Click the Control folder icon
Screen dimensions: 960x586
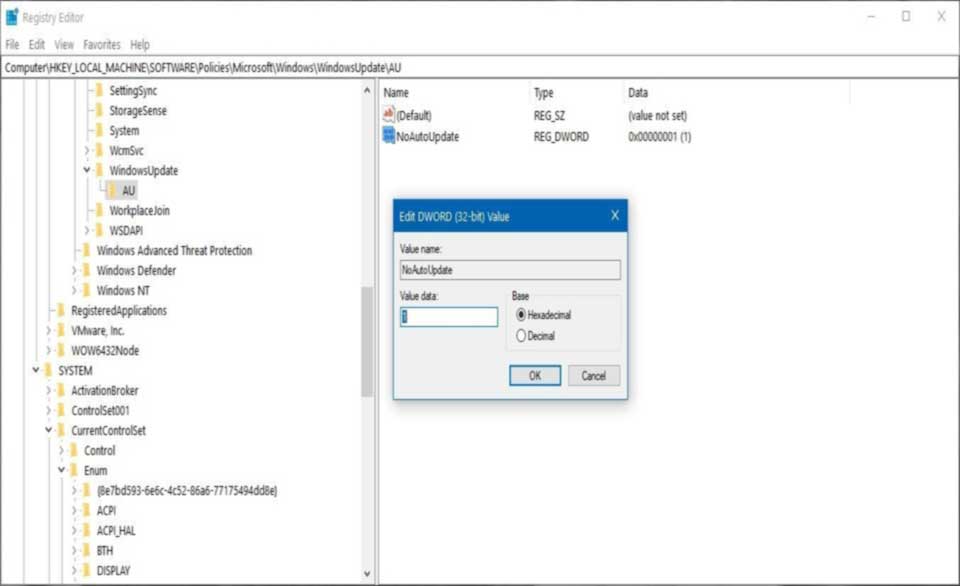point(73,451)
